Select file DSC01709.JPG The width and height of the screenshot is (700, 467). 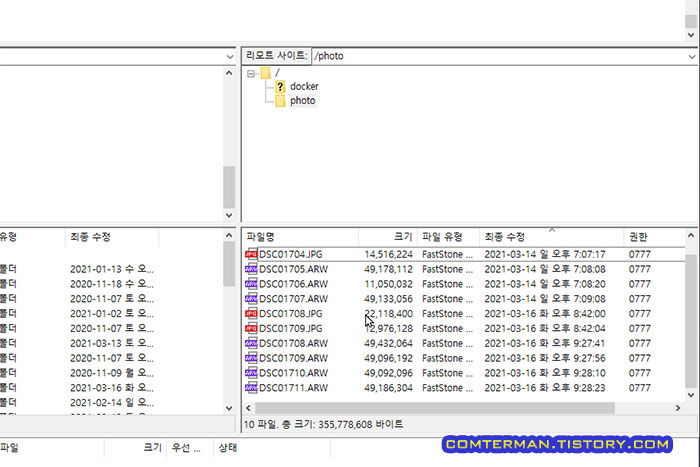[291, 329]
